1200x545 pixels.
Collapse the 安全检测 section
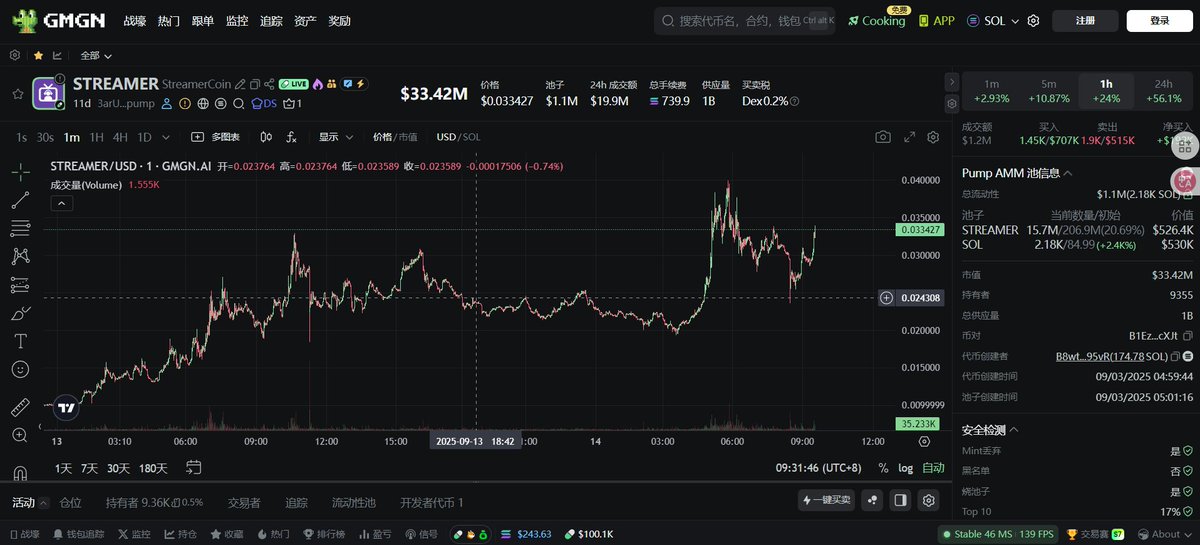(x=1014, y=430)
